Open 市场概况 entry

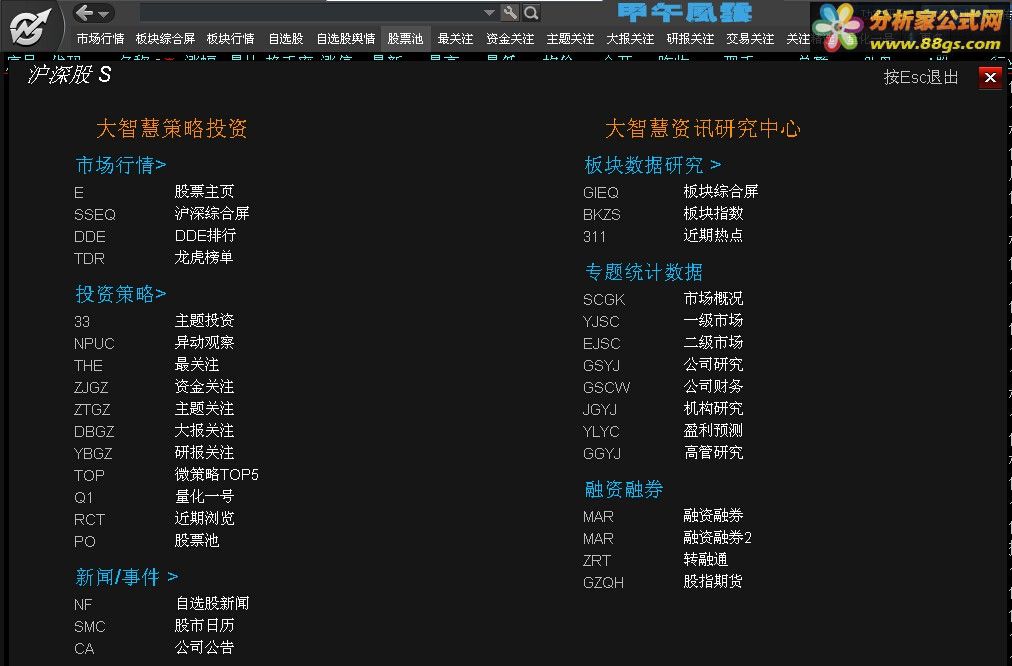pos(713,299)
